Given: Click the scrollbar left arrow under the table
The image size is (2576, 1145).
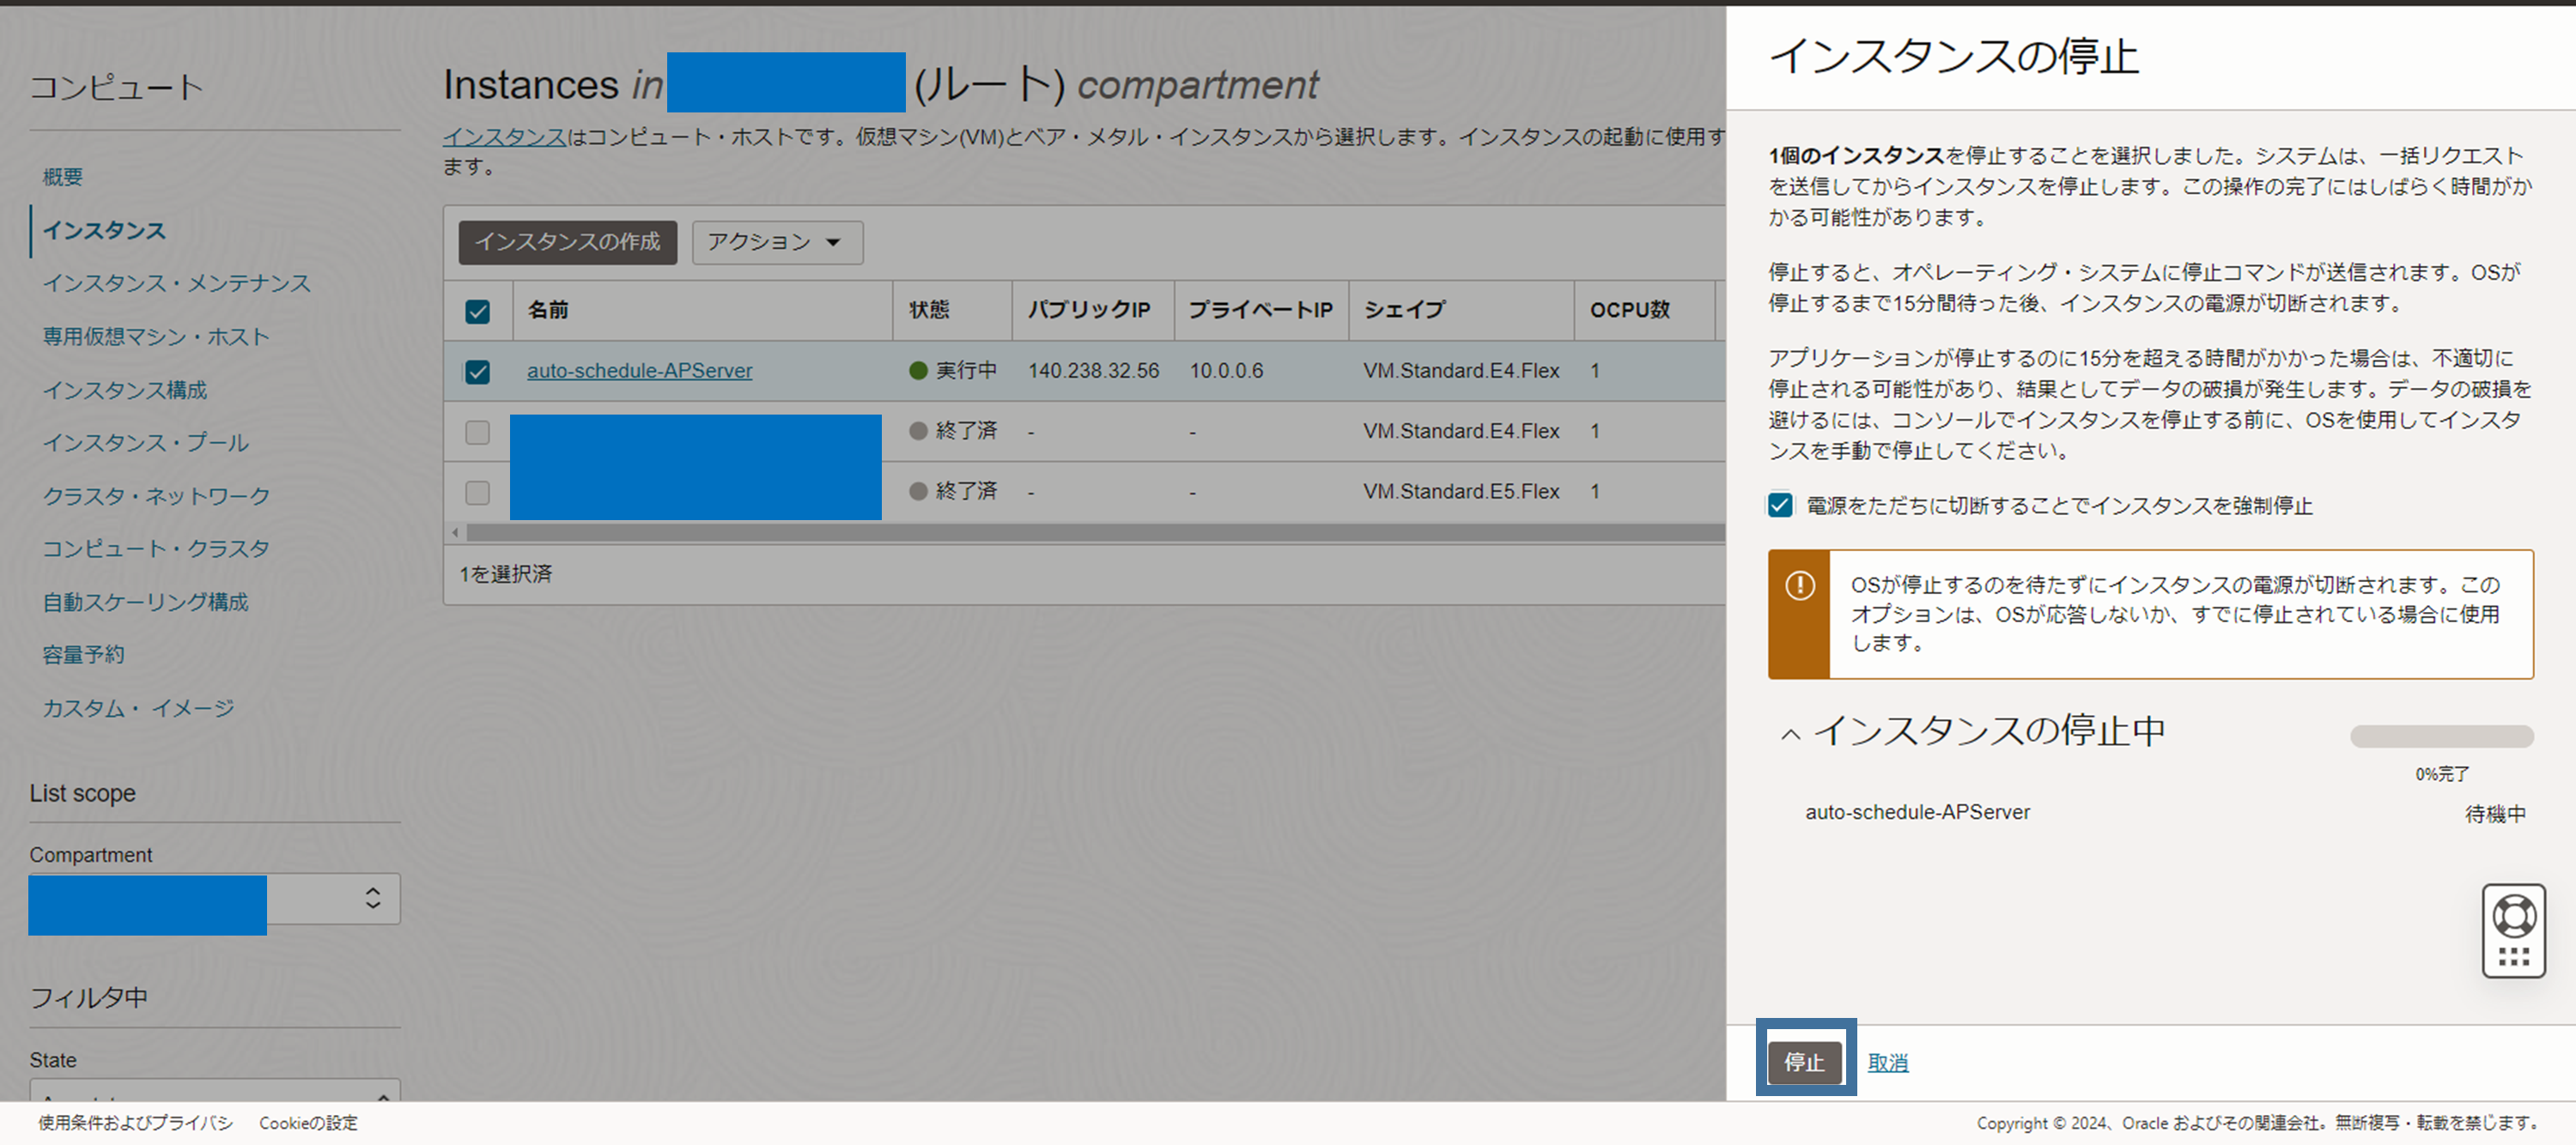Looking at the screenshot, I should pos(456,533).
